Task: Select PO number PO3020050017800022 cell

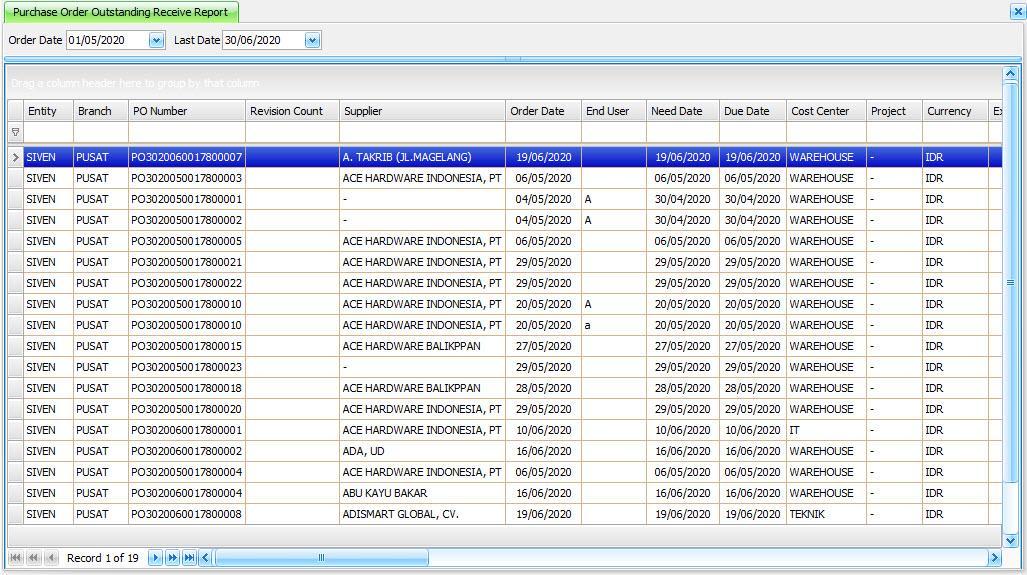Action: tap(187, 283)
